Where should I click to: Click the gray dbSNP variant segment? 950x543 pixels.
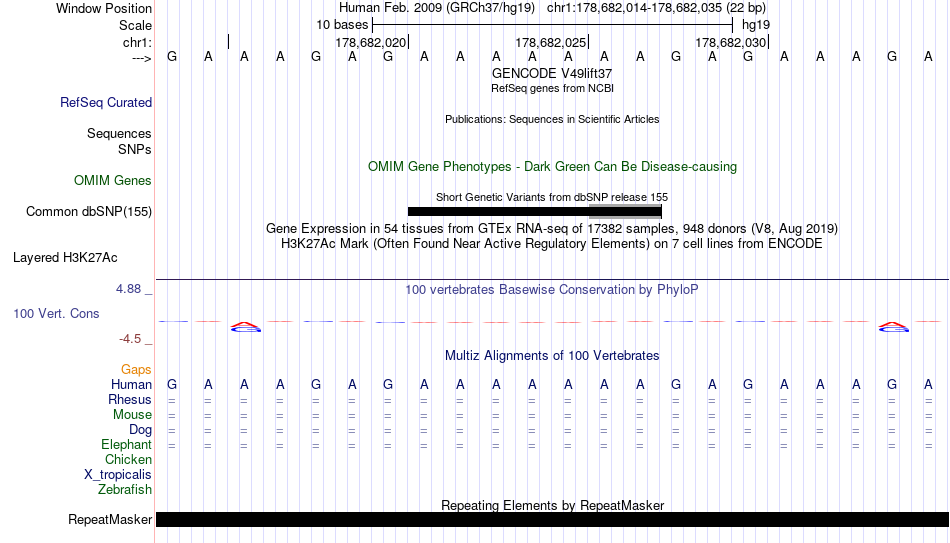tap(625, 212)
